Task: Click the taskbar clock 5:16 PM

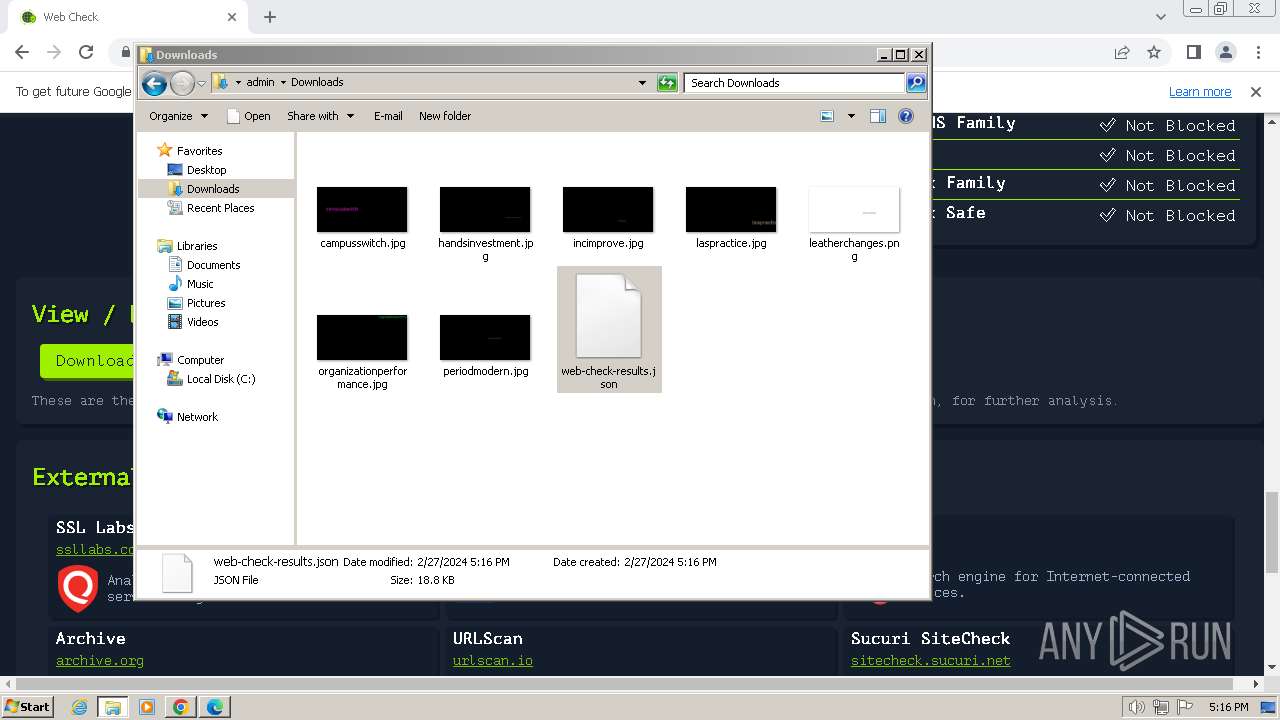Action: click(x=1228, y=707)
